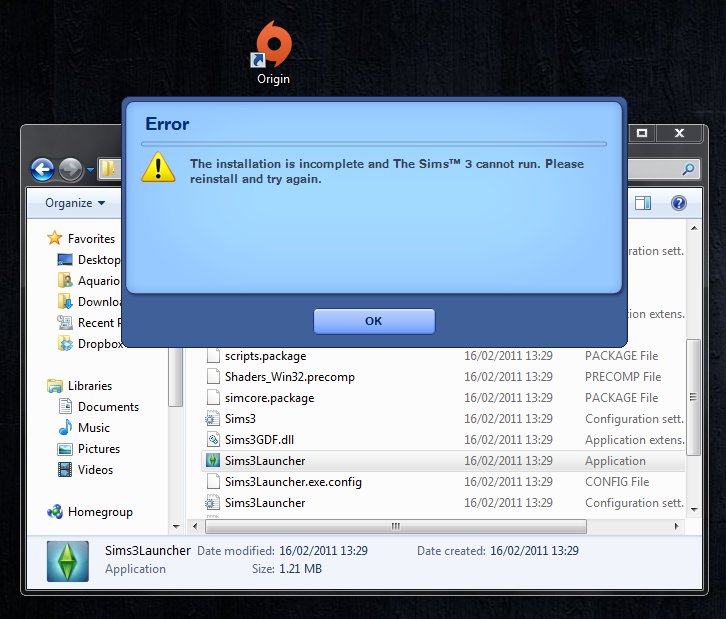The width and height of the screenshot is (726, 619).
Task: Click scroll down arrow of file list
Action: point(694,509)
